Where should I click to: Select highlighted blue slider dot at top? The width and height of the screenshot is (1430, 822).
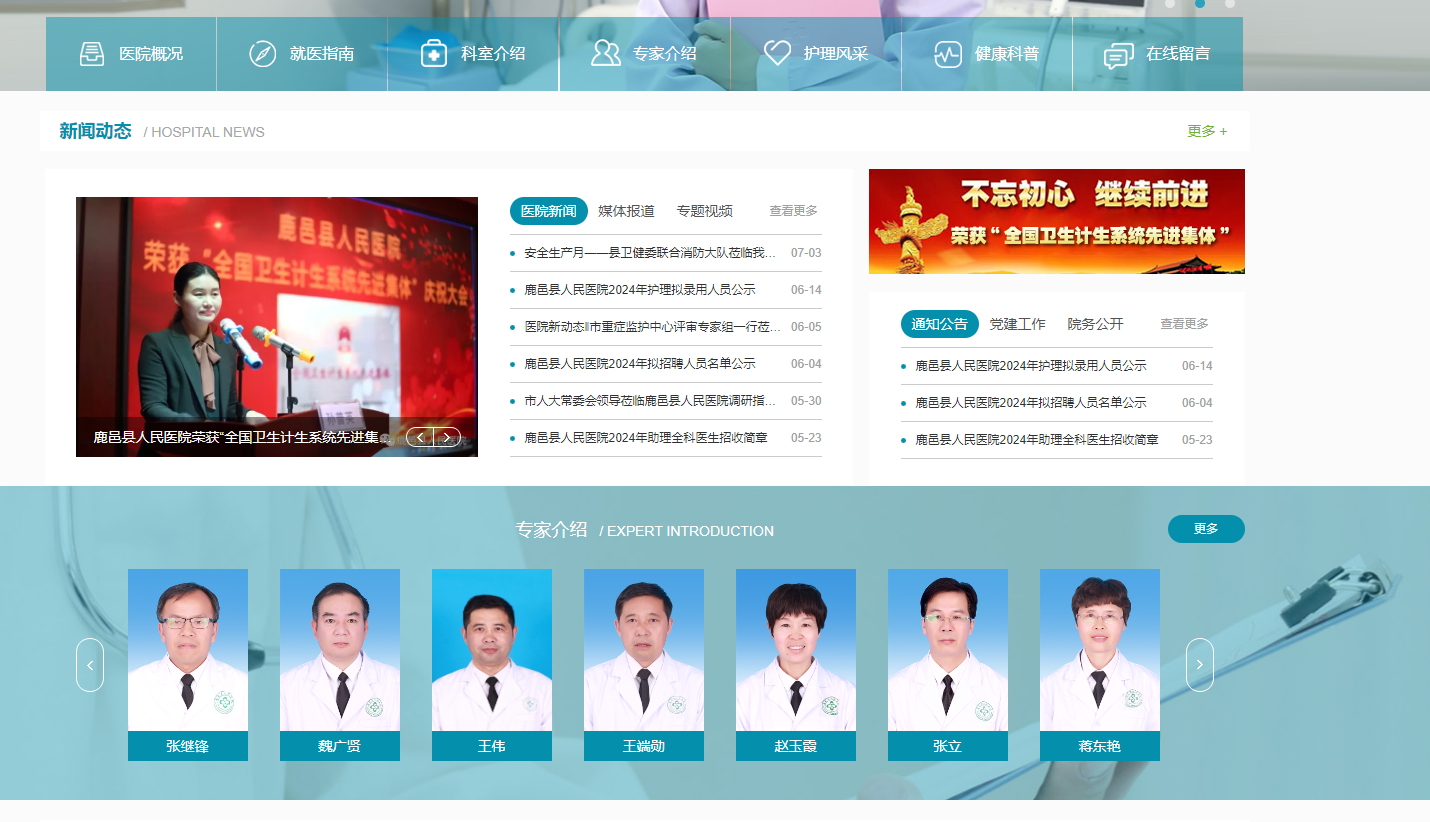1200,3
